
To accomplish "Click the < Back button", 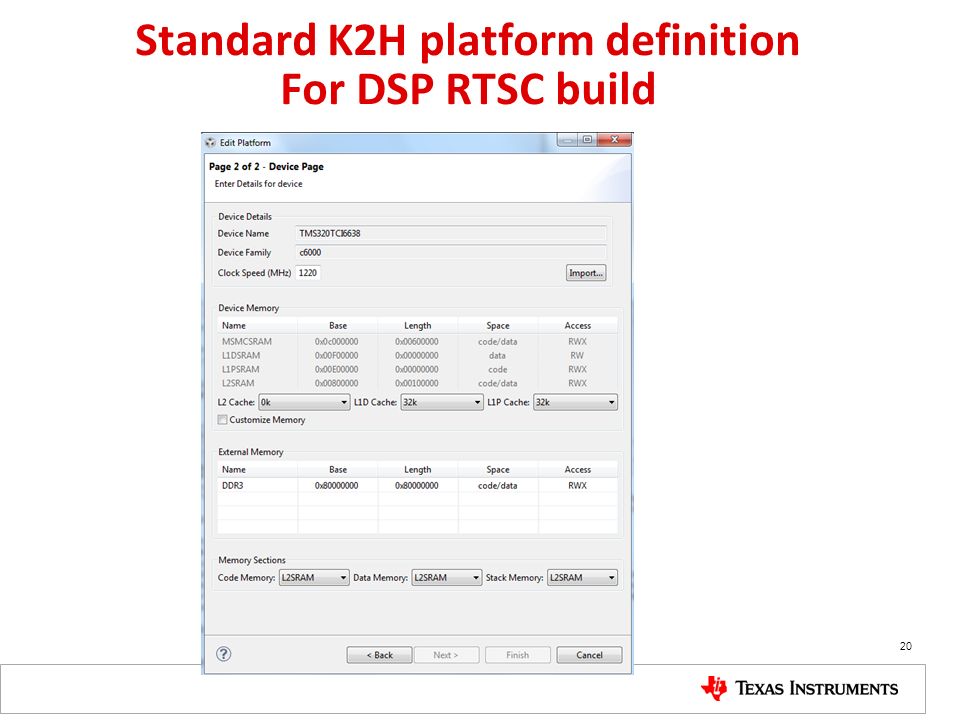I will click(379, 655).
